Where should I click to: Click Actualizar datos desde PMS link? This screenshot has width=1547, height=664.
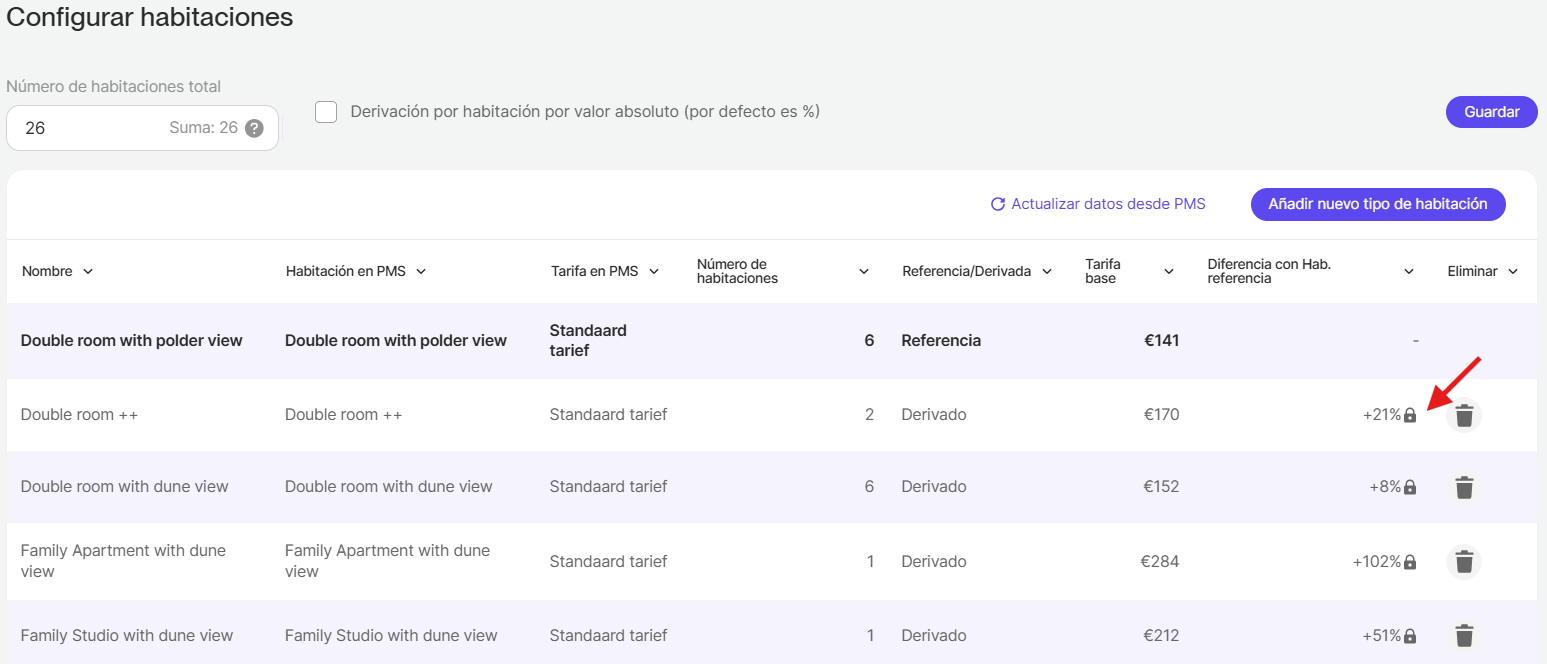click(x=1098, y=204)
